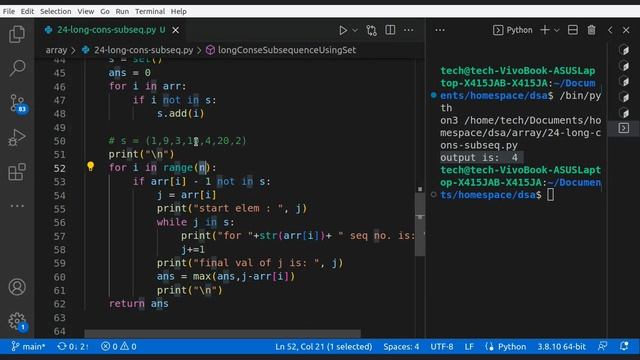Show code actions lightbulb on line 52
The image size is (640, 360).
[x=91, y=166]
